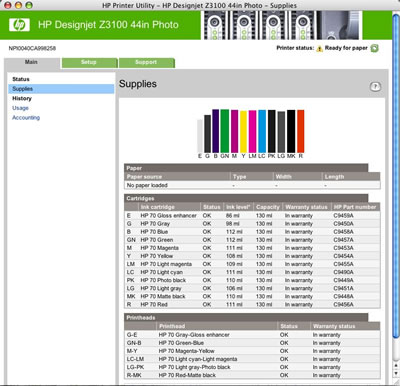Screen dimensions: 400x386
Task: Click the HP logo icon
Action: (x=19, y=25)
